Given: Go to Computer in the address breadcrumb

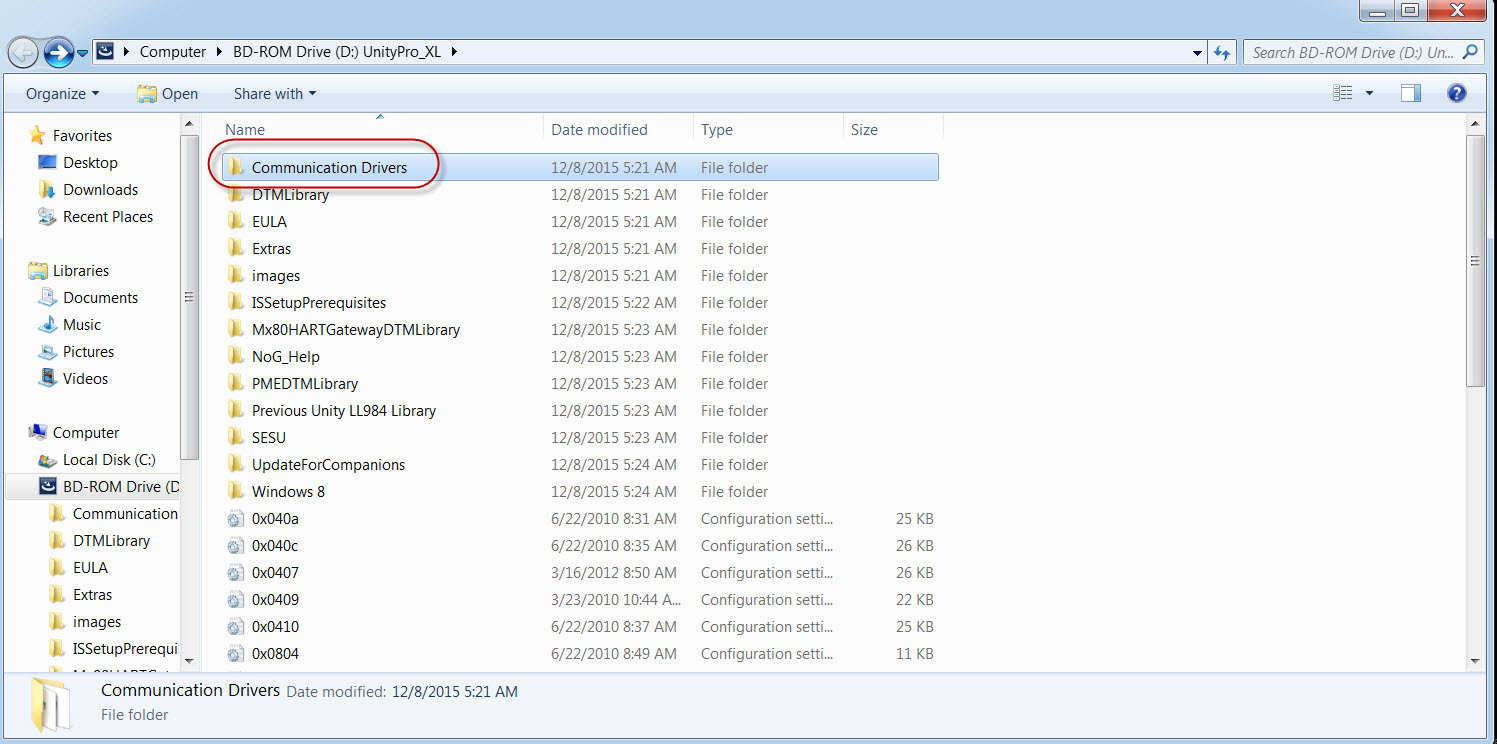Looking at the screenshot, I should tap(173, 52).
